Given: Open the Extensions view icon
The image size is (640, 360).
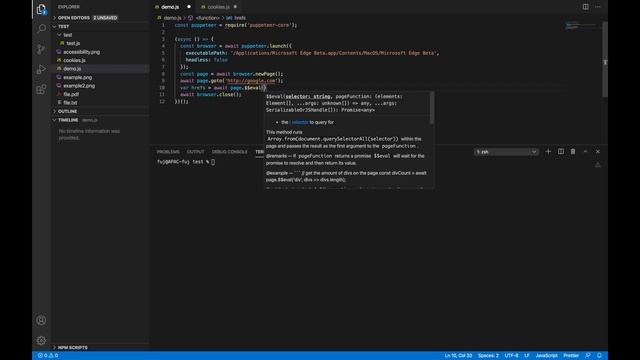Looking at the screenshot, I should tap(41, 89).
